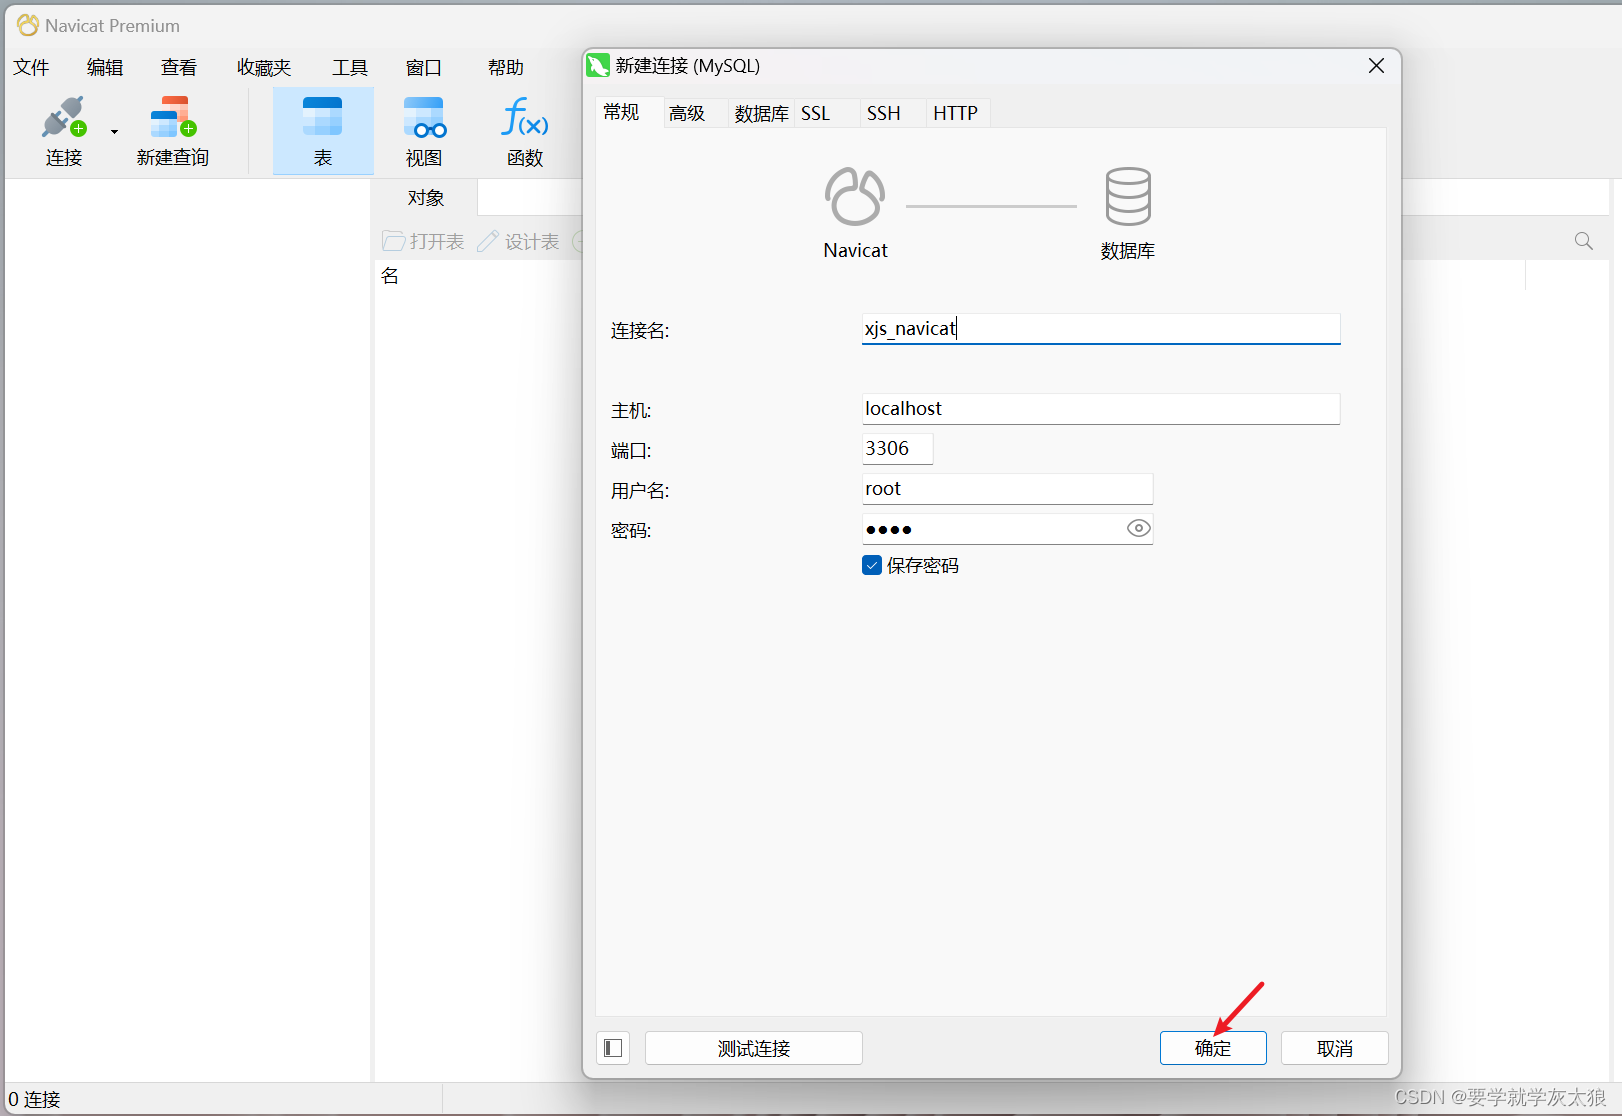
Task: Open the 工具 menu
Action: point(350,67)
